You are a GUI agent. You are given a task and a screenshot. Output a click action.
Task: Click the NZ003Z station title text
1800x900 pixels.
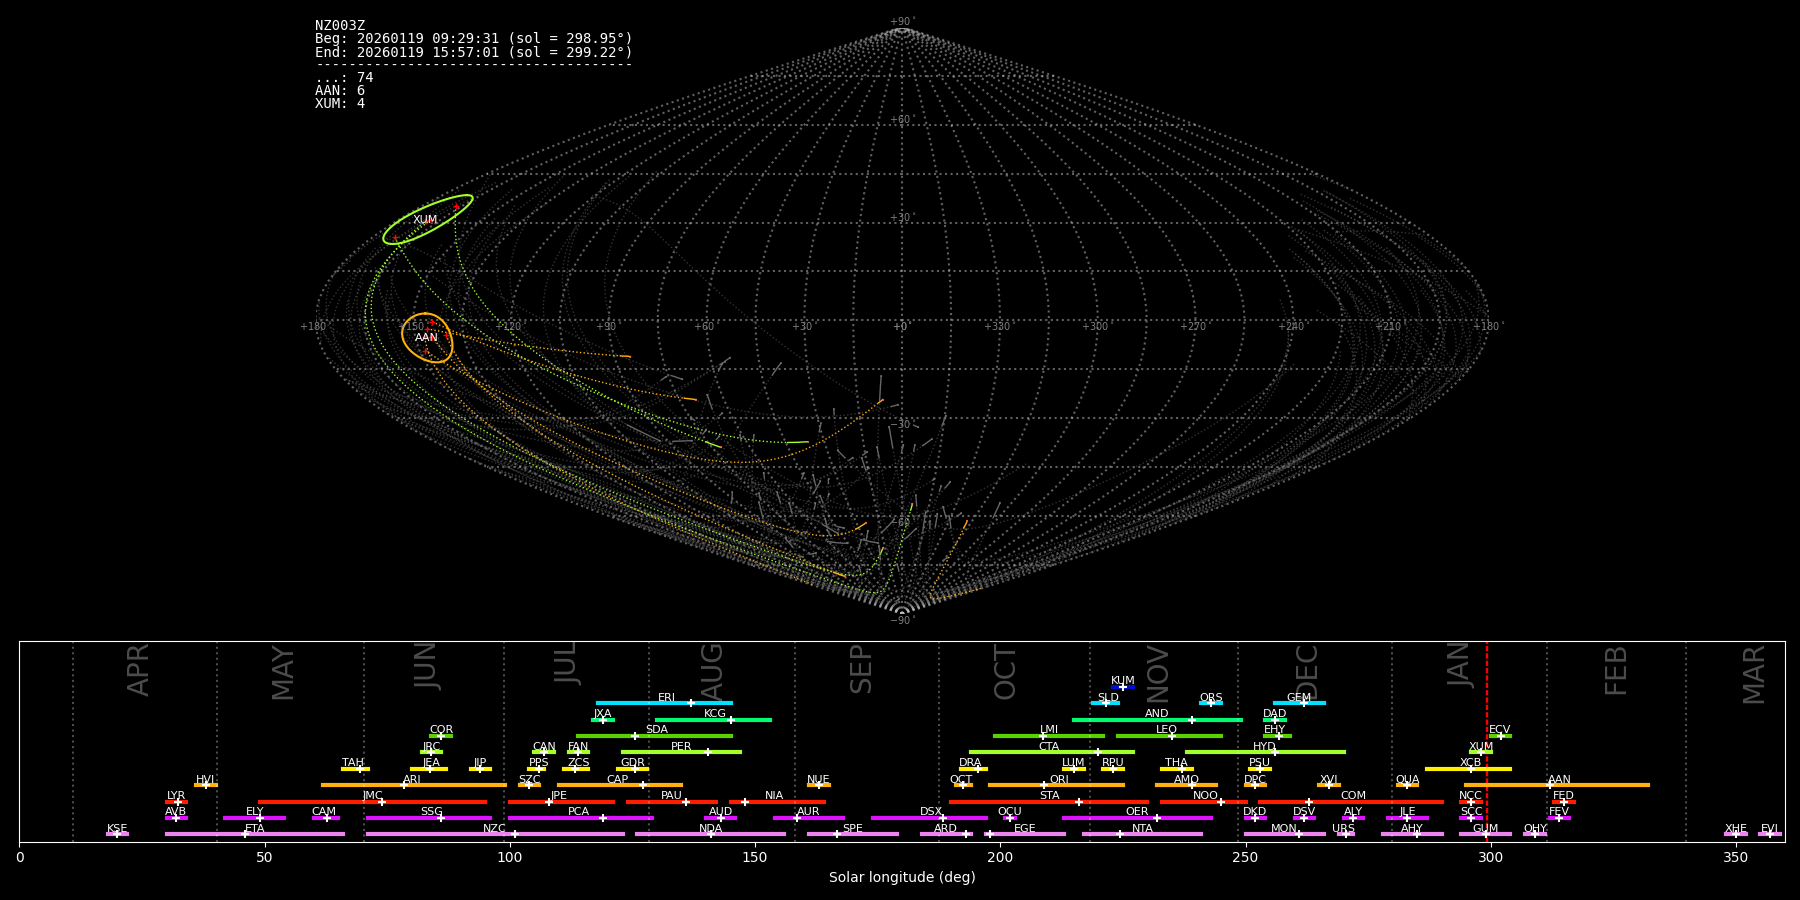click(x=340, y=25)
